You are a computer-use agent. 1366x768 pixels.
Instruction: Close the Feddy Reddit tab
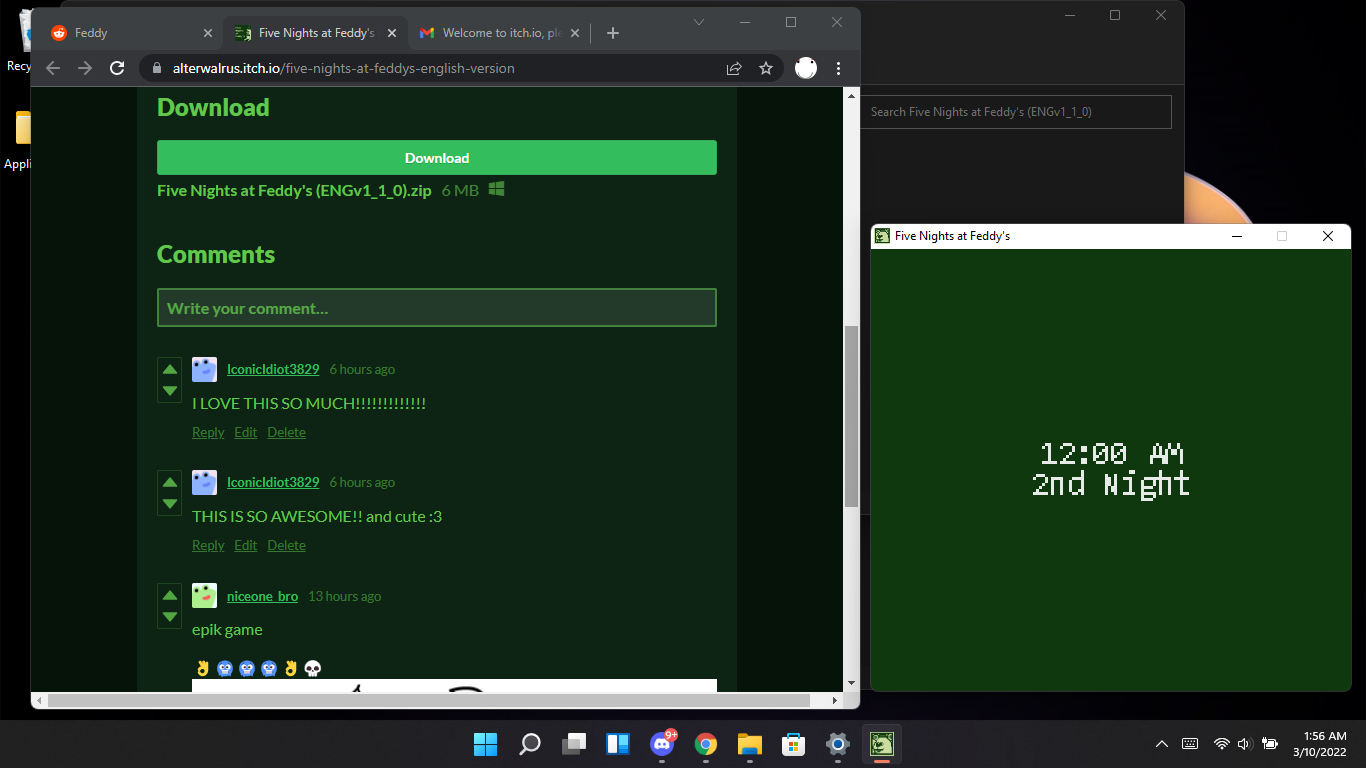(208, 33)
